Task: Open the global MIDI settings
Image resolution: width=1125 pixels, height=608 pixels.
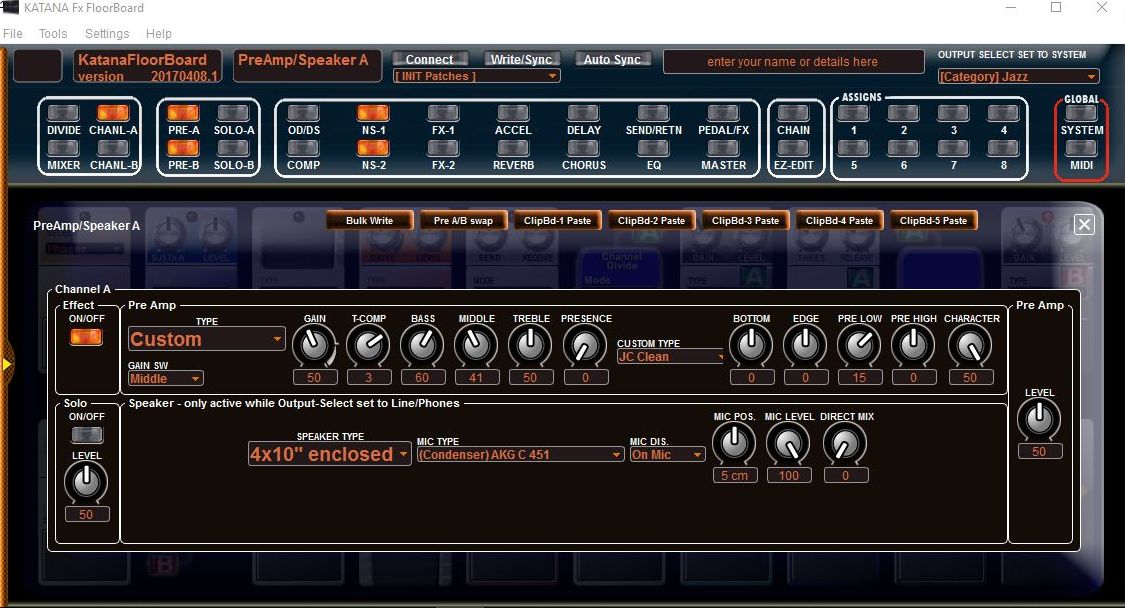Action: [x=1081, y=148]
